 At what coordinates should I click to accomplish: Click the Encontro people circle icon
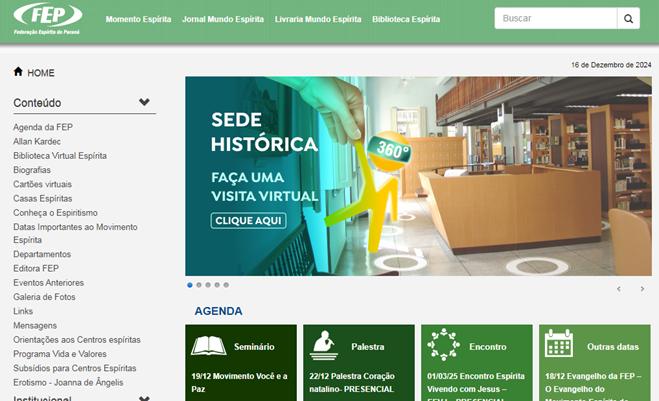point(443,345)
